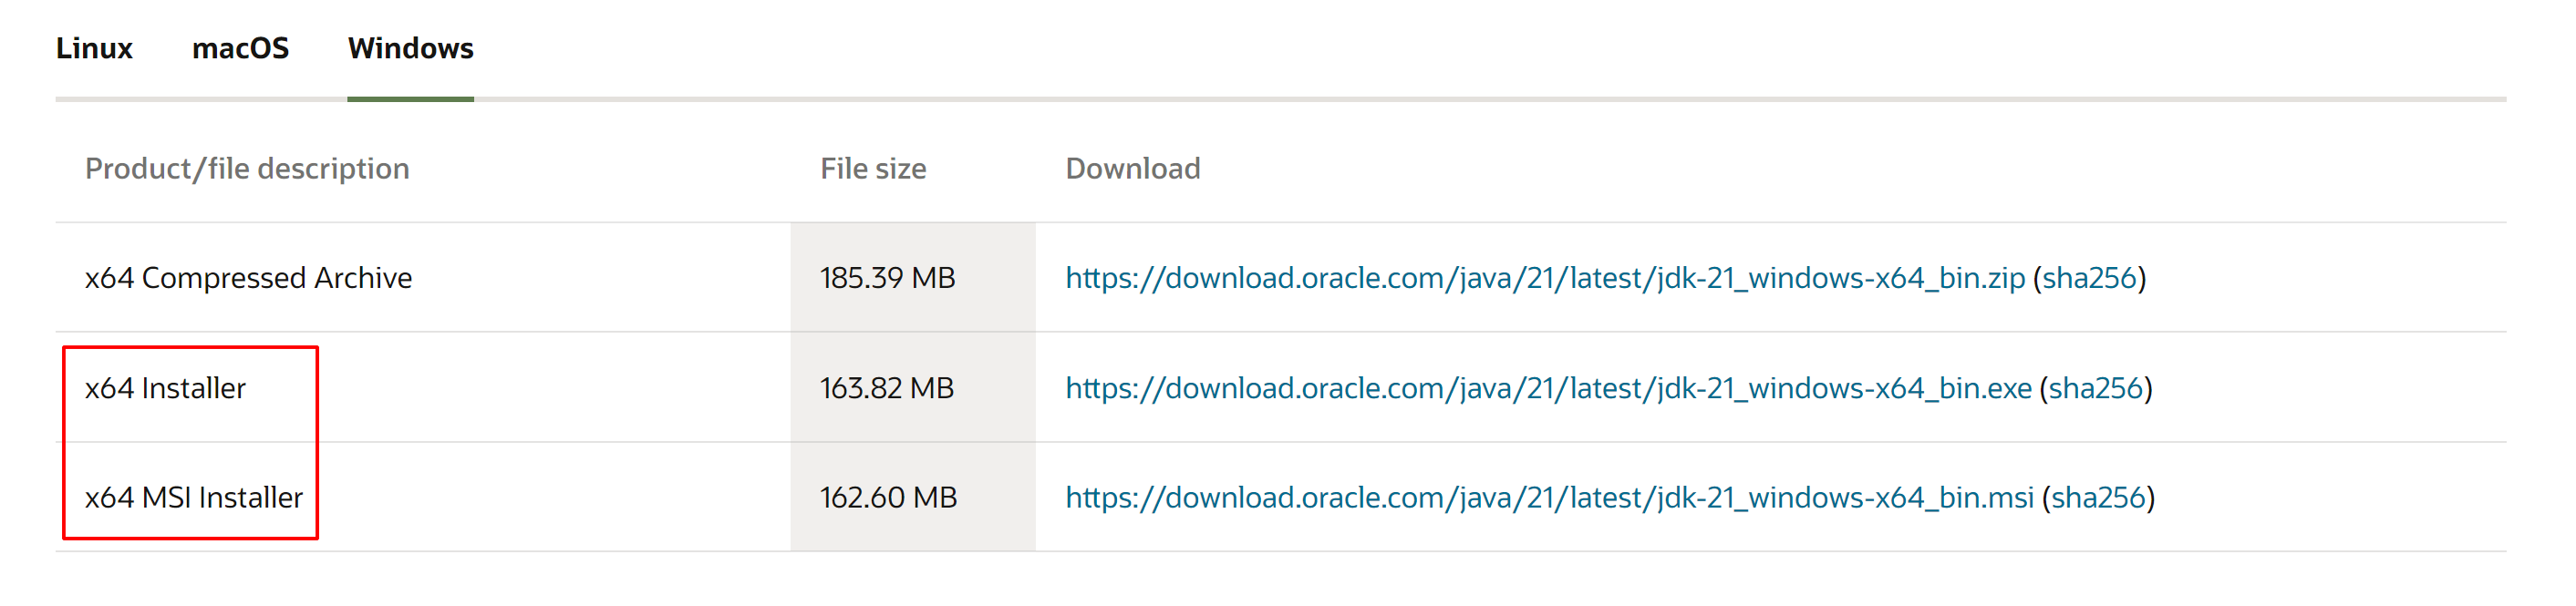Open sha256 checksum for the msi installer

click(2098, 498)
